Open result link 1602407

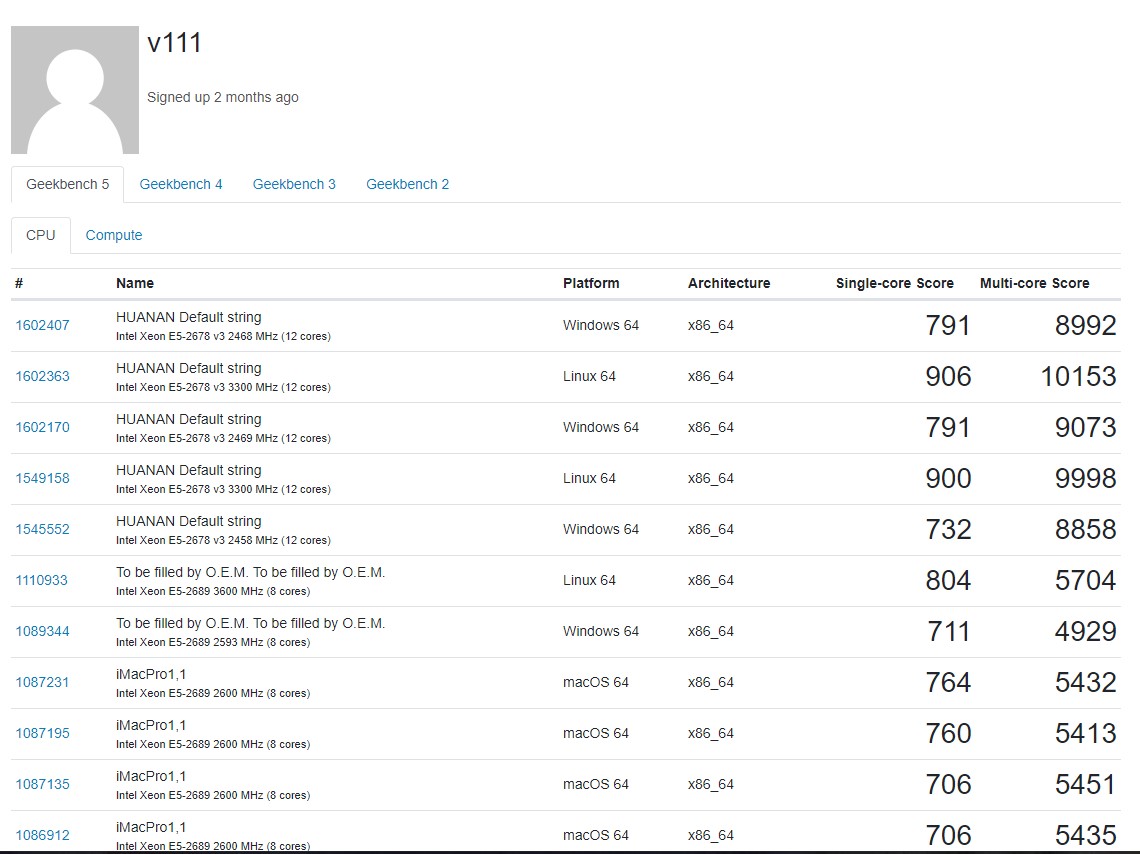pos(43,325)
